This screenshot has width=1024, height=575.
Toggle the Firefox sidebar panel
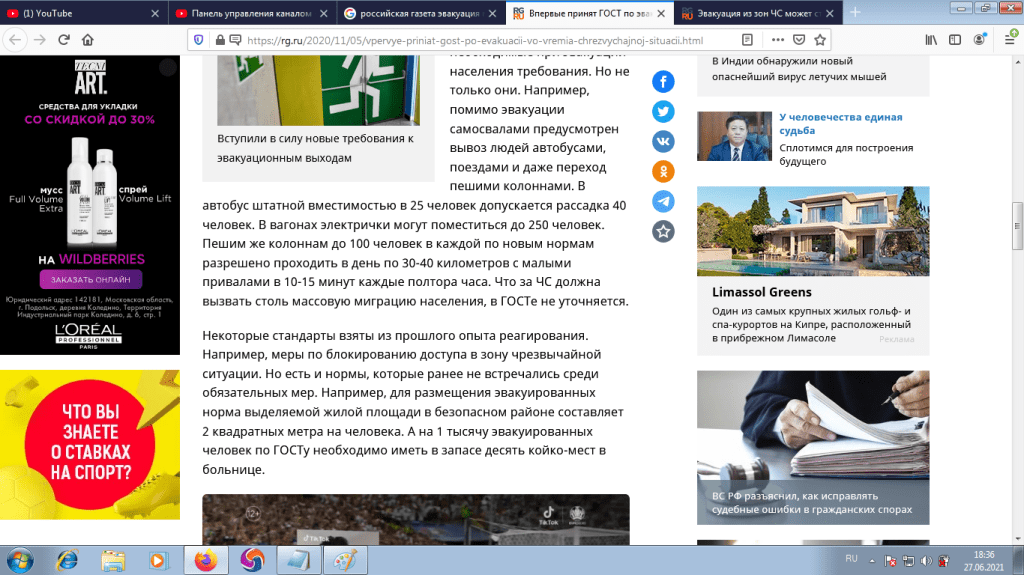(x=954, y=40)
